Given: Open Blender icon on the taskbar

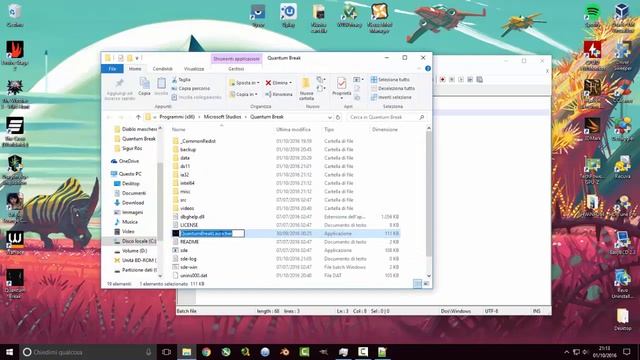Looking at the screenshot, I should click(x=284, y=352).
